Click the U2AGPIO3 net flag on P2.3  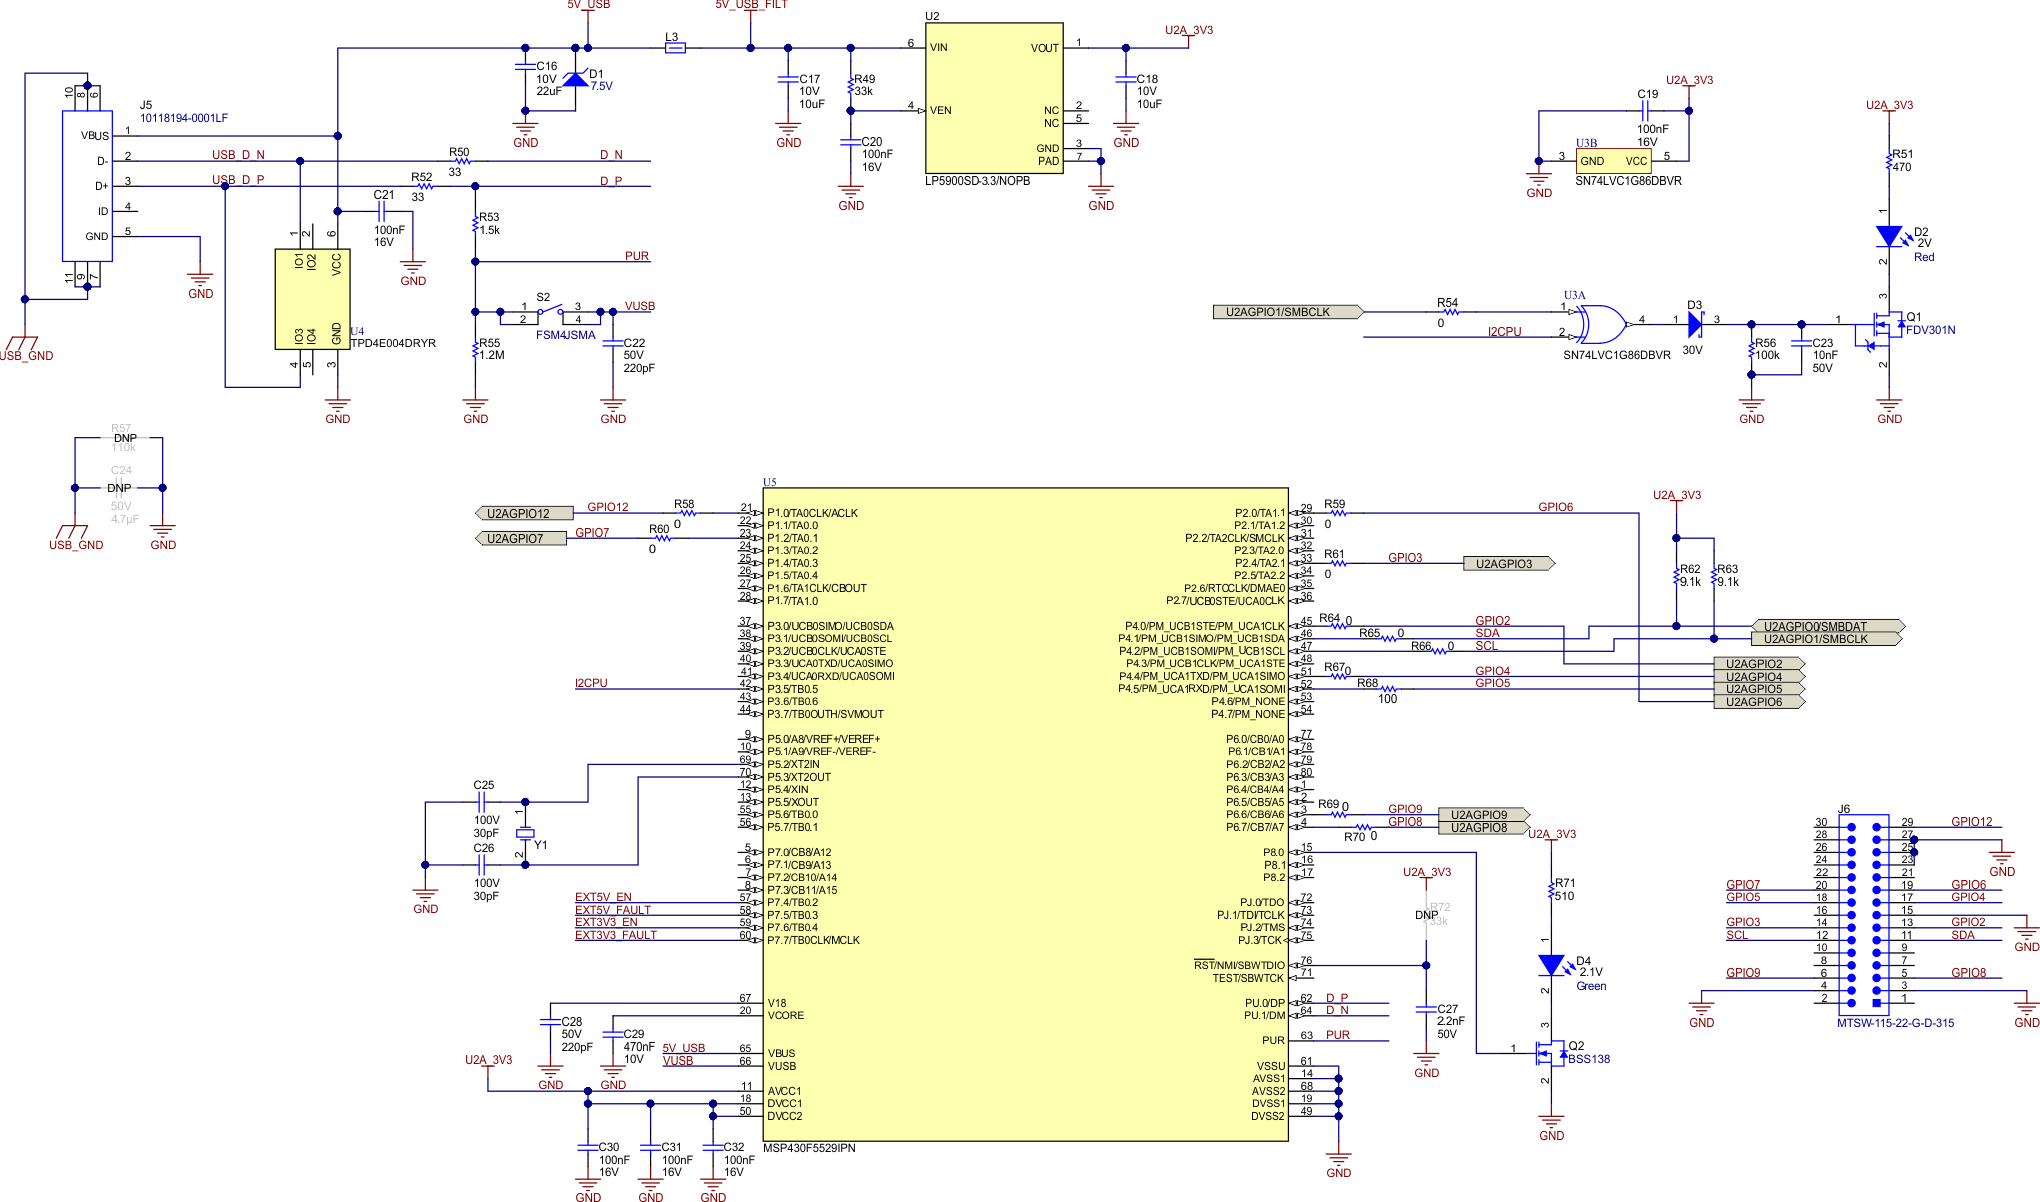[x=1508, y=563]
